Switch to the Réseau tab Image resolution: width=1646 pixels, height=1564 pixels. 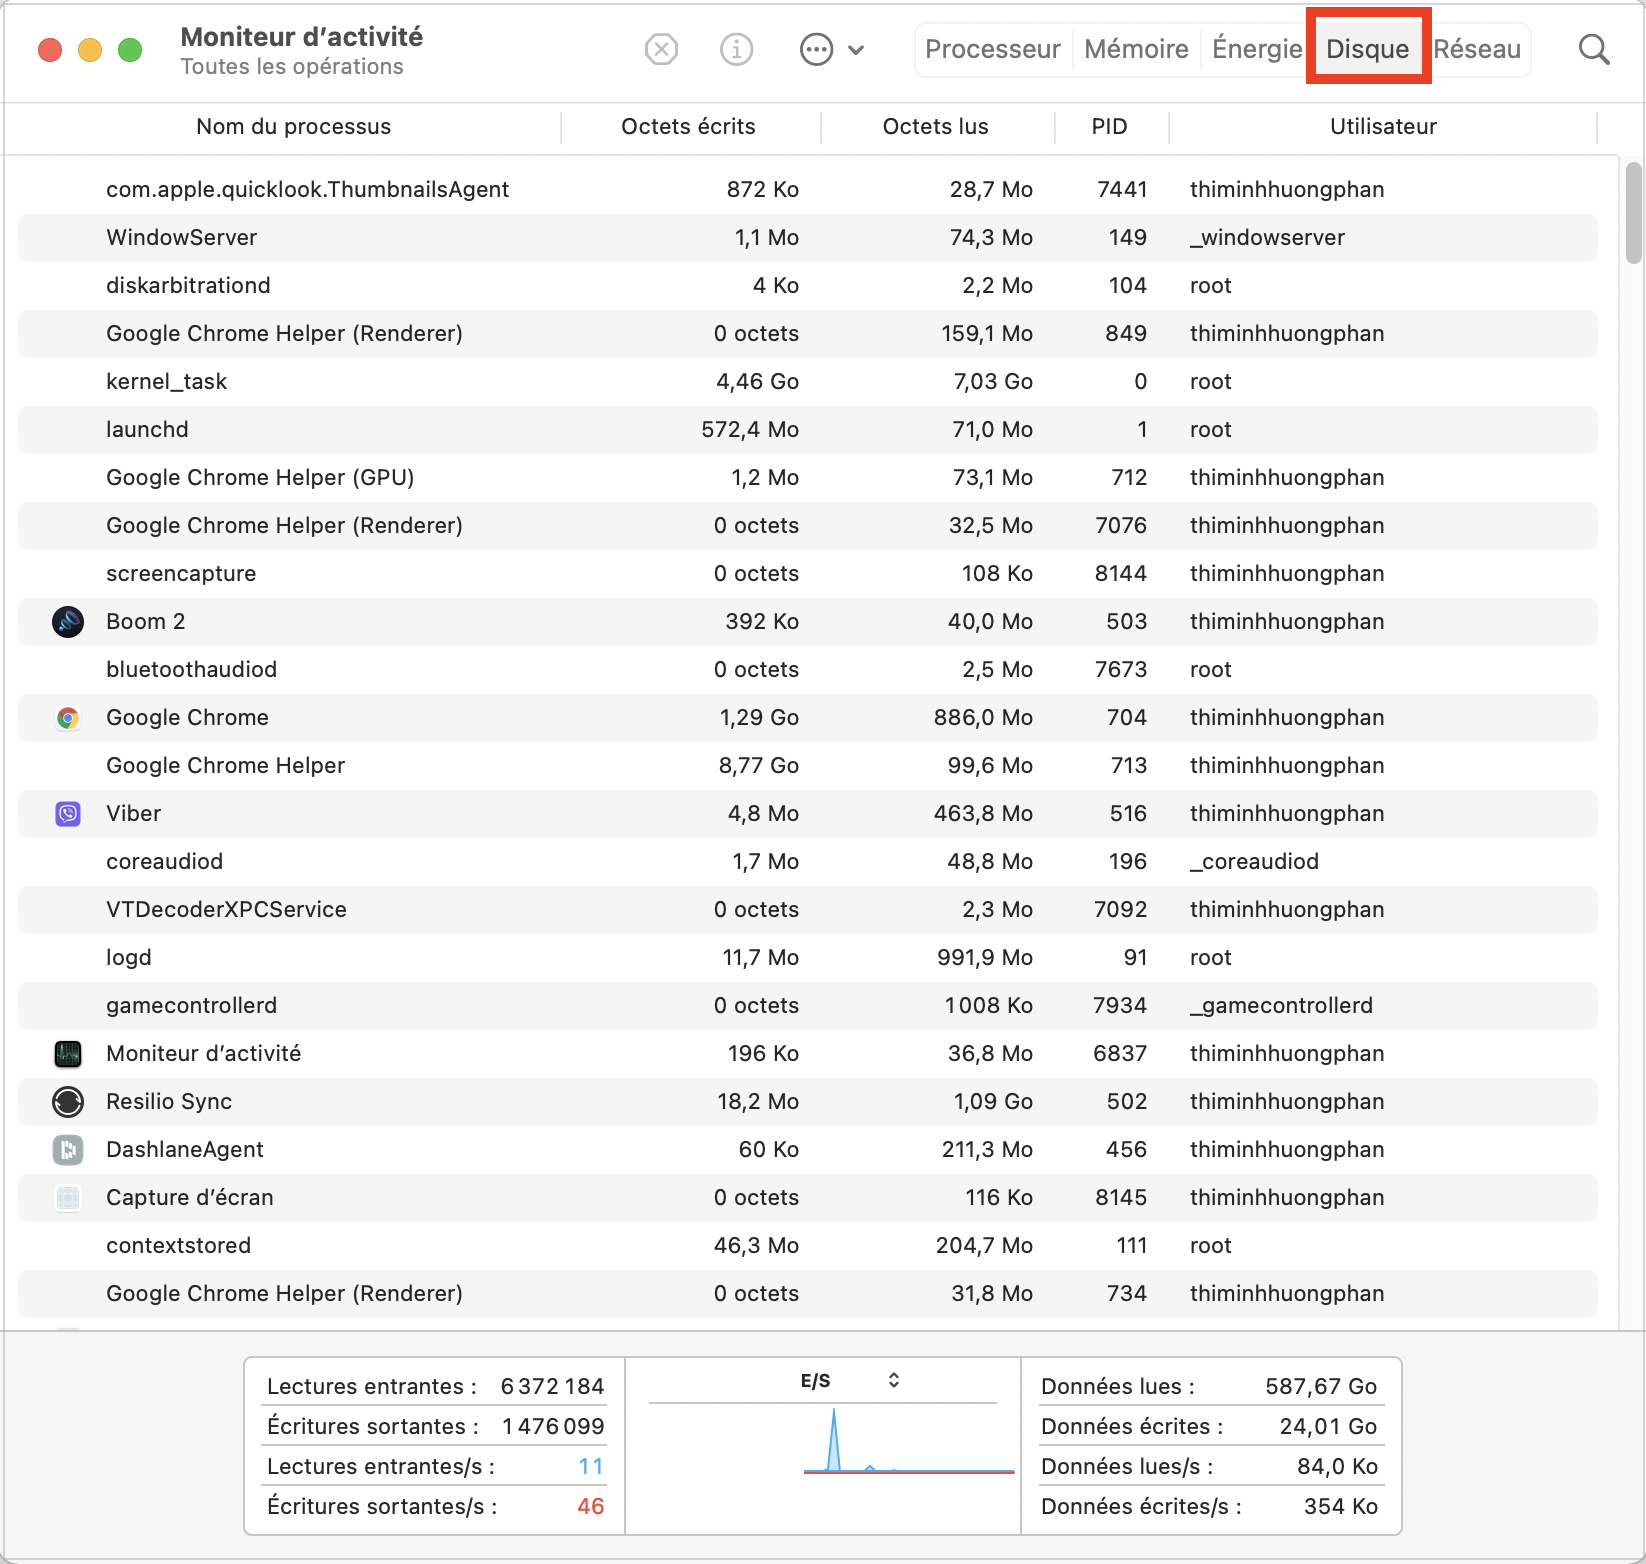(x=1477, y=49)
